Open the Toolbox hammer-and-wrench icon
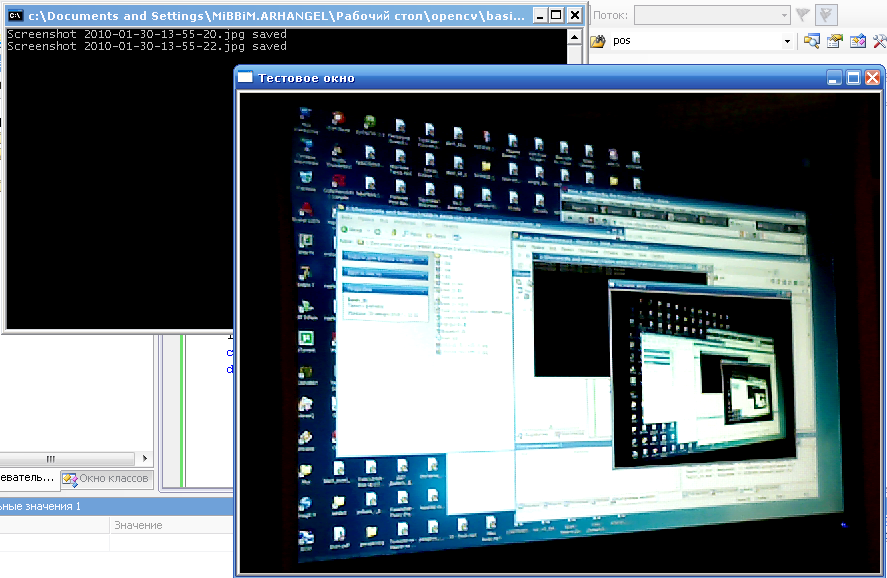Image resolution: width=887 pixels, height=578 pixels. point(880,41)
